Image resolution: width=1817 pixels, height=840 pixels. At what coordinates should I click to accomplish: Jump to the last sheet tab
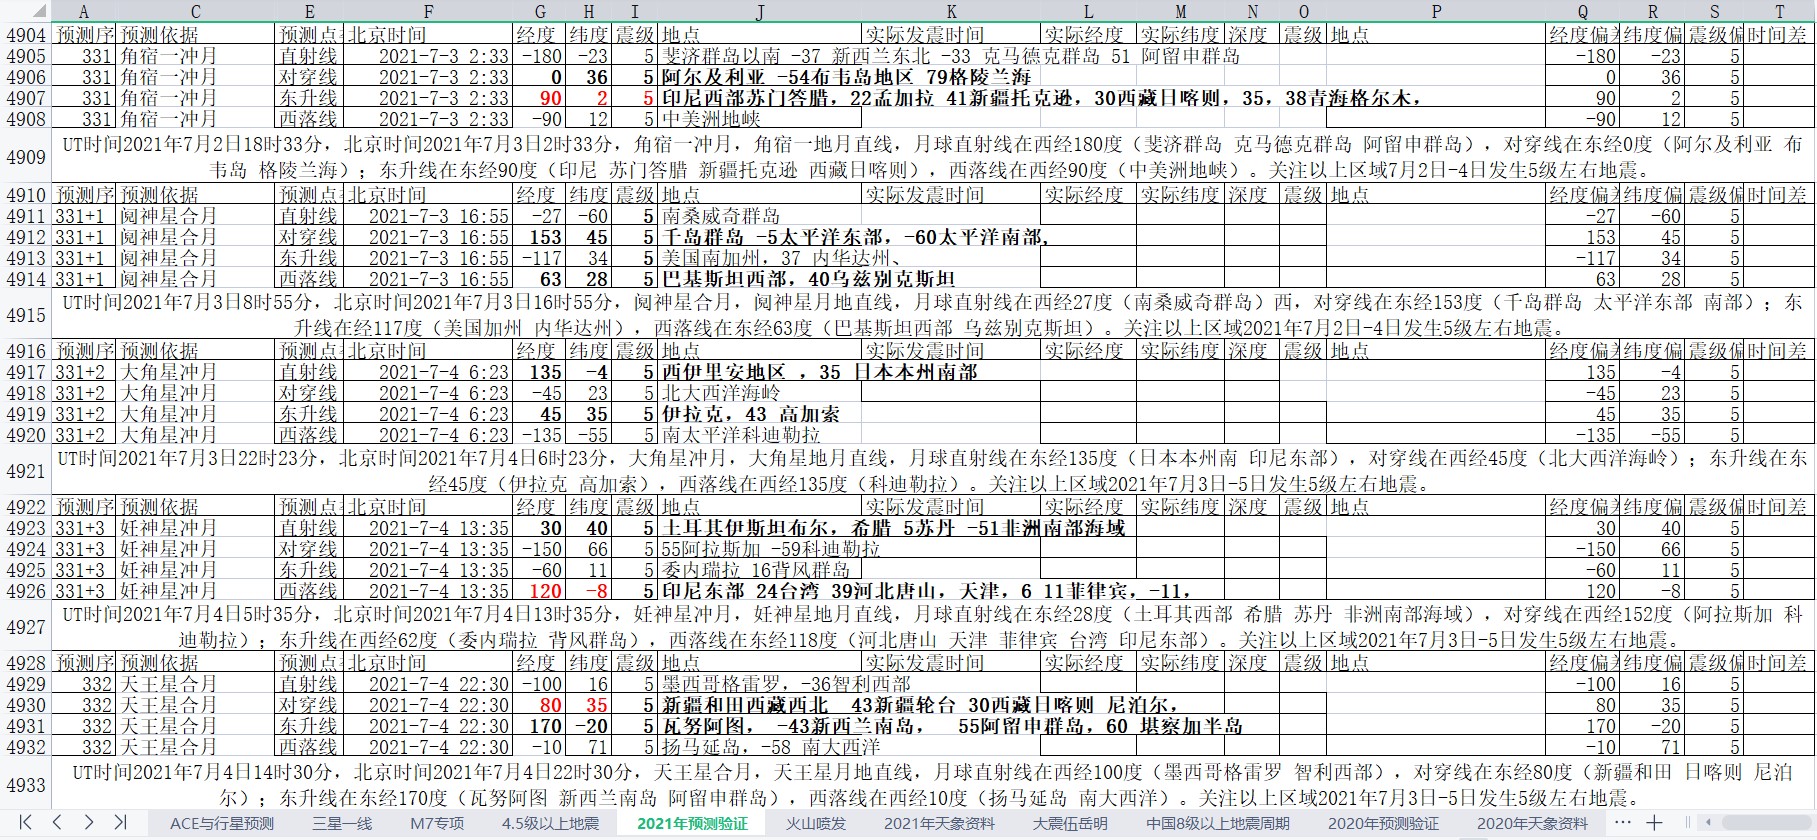click(x=119, y=822)
